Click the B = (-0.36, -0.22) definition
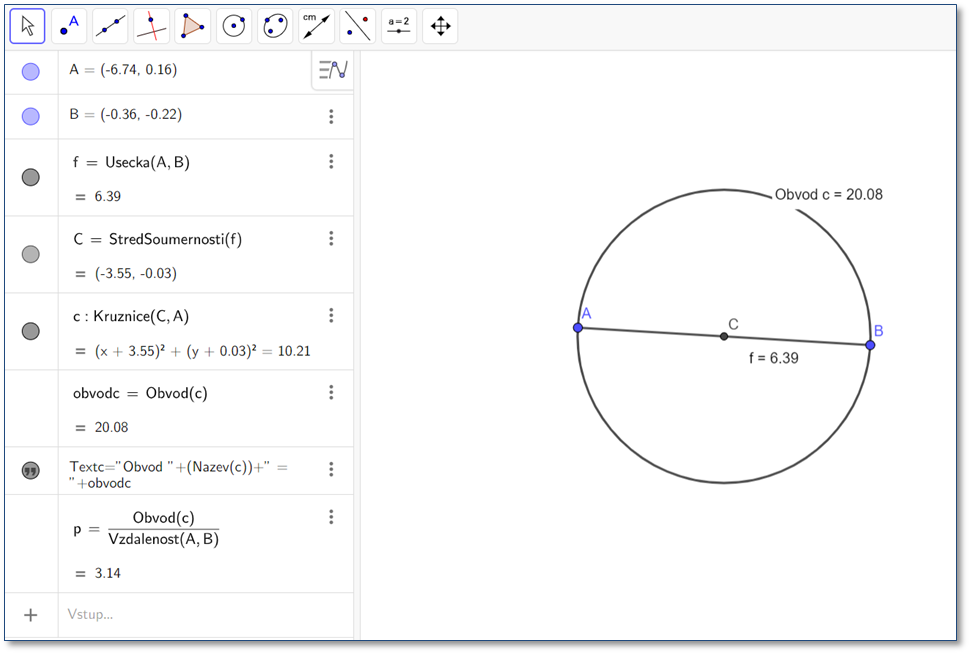This screenshot has width=970, height=654. (126, 114)
